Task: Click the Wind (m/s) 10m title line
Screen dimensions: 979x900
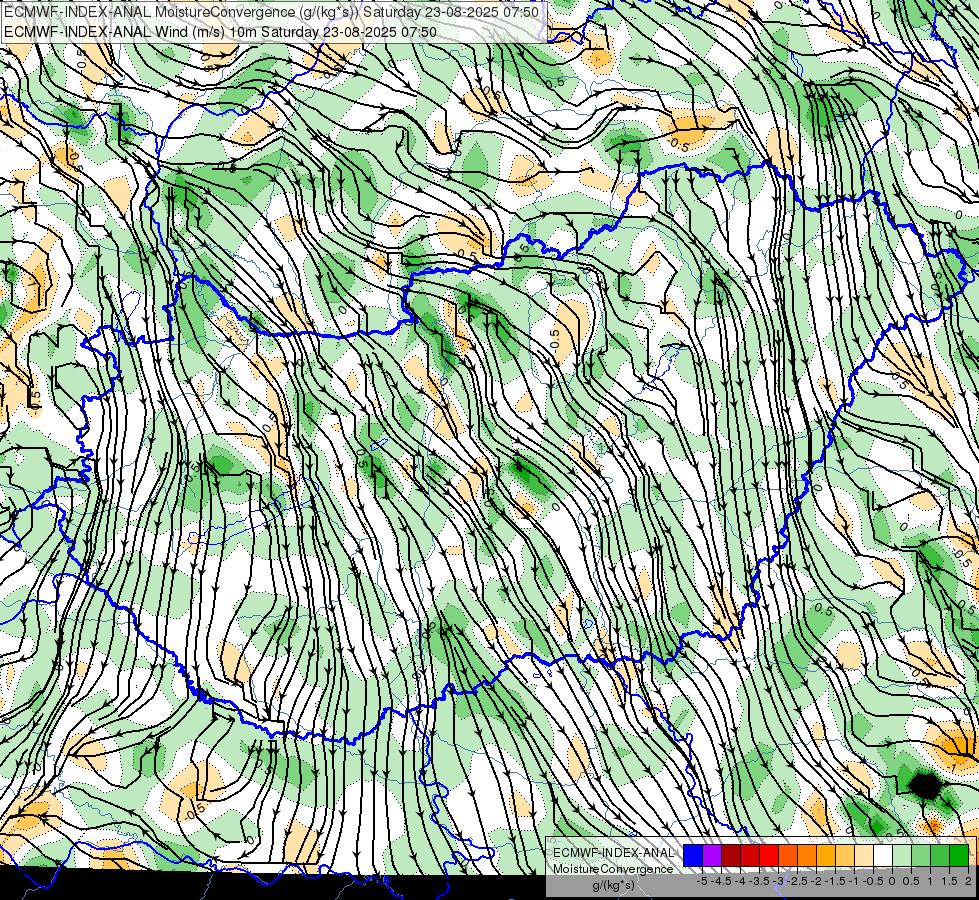Action: [x=220, y=32]
